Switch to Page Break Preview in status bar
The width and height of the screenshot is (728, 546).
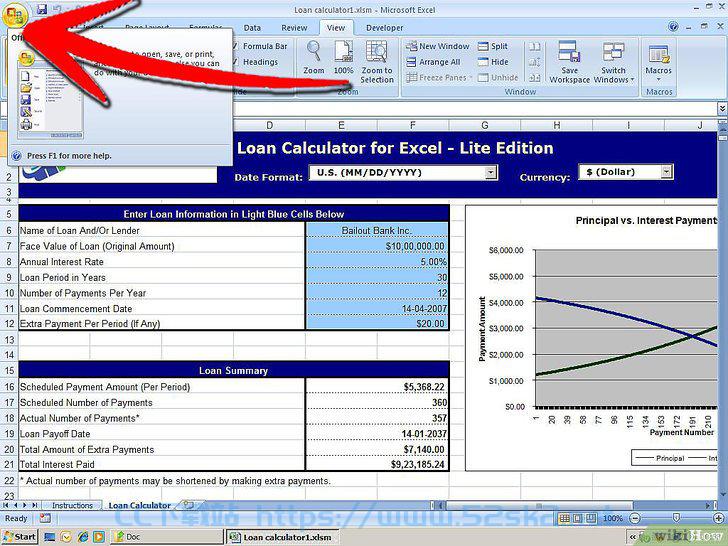592,518
